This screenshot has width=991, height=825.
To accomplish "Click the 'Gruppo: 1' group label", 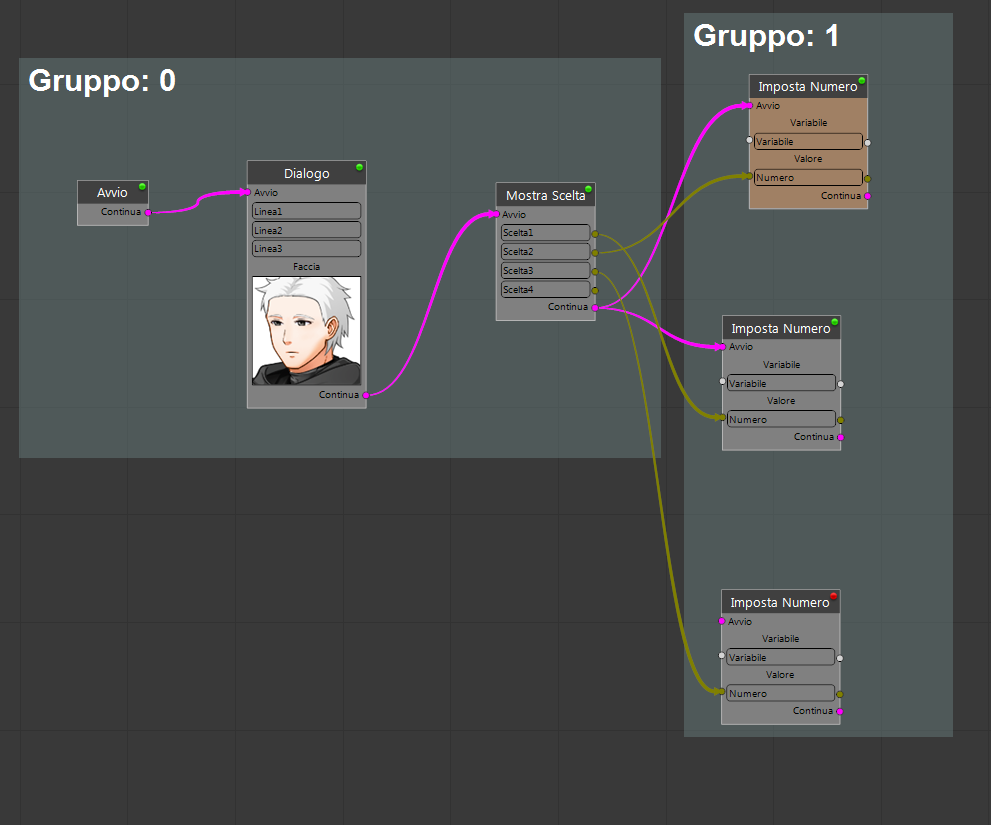I will (x=766, y=35).
